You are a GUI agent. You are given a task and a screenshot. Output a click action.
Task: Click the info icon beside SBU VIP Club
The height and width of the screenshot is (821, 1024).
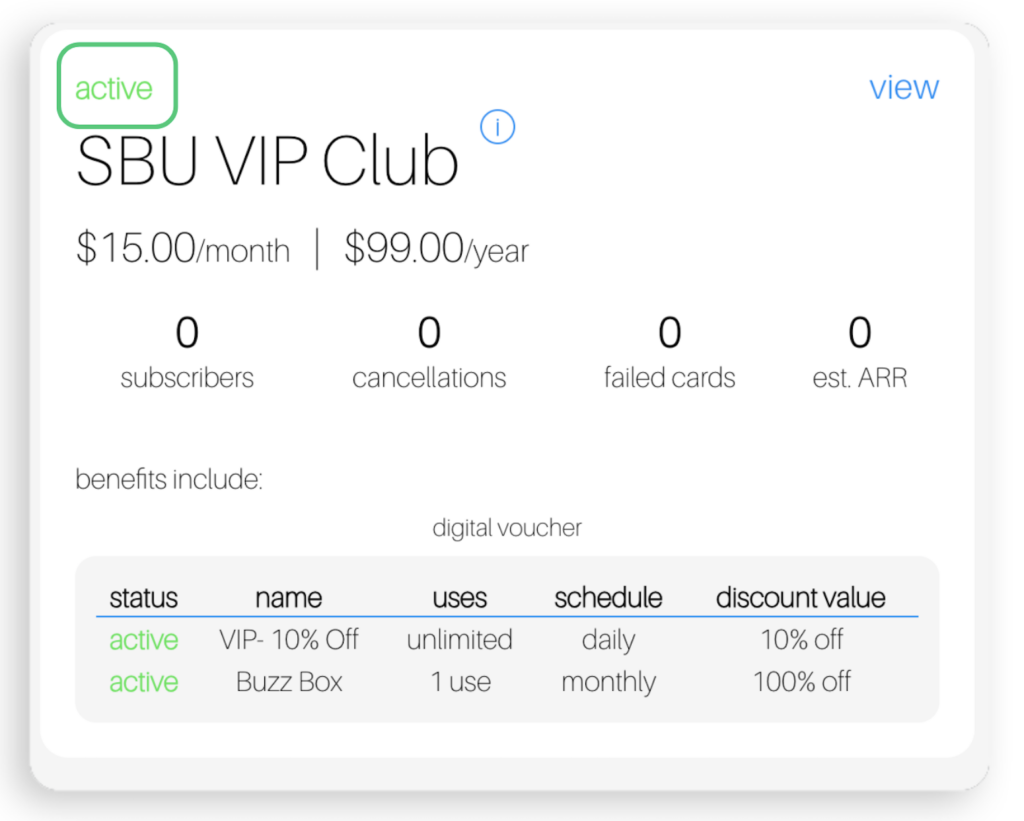[497, 127]
